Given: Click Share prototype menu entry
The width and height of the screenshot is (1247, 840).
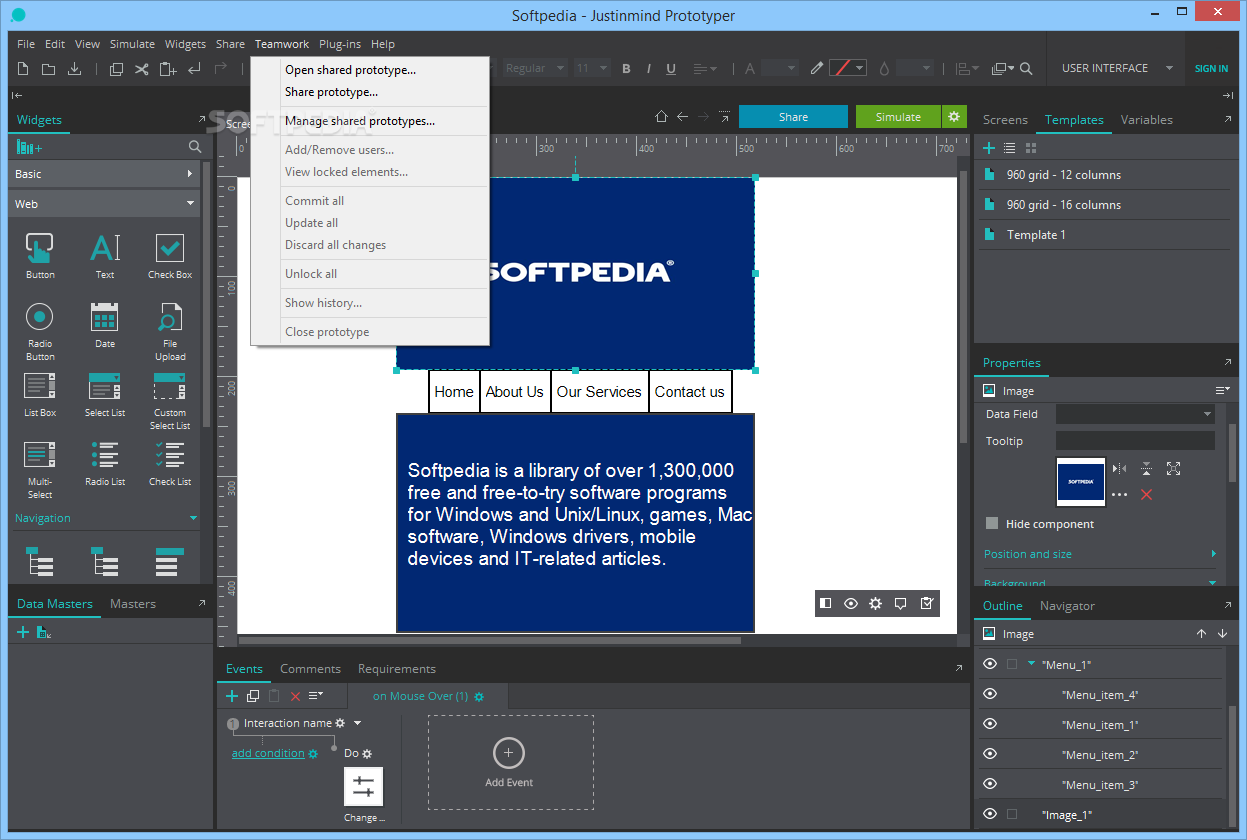Looking at the screenshot, I should (331, 92).
